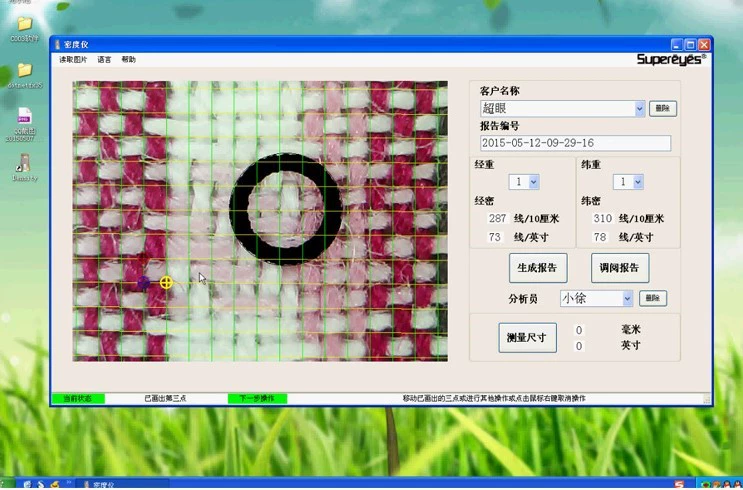Viewport: 743px width, 490px height.
Task: Expand the 客户名称 combo box showing 超眼
Action: tap(639, 109)
